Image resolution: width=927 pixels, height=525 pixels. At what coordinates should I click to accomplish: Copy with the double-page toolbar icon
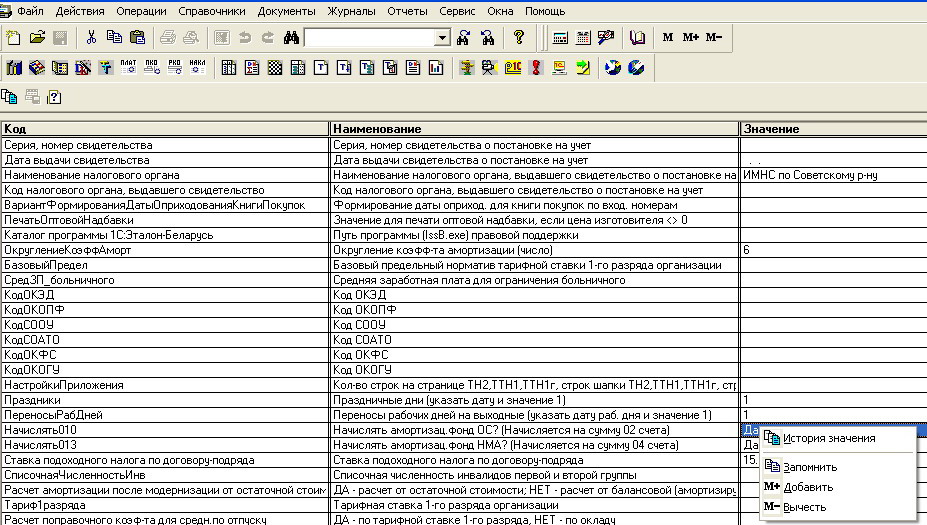(x=114, y=38)
